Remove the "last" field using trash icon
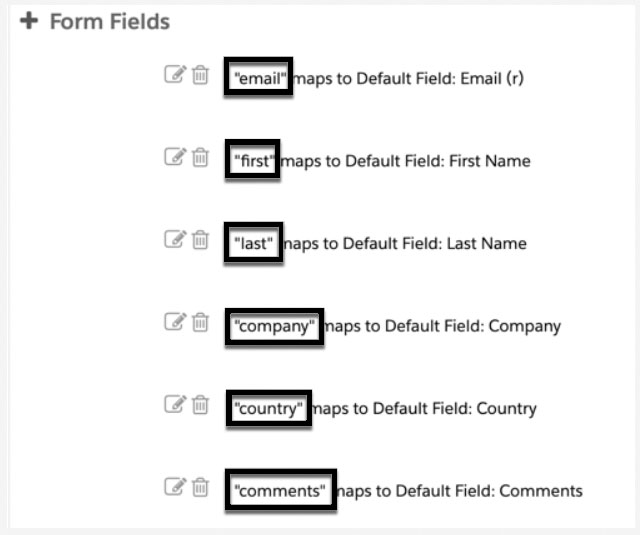This screenshot has height=535, width=640. pos(200,240)
